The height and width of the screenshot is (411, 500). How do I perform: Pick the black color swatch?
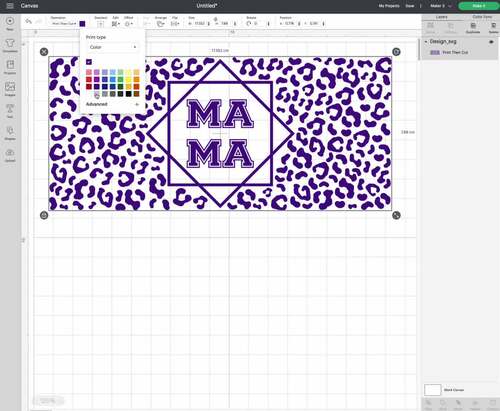click(128, 94)
